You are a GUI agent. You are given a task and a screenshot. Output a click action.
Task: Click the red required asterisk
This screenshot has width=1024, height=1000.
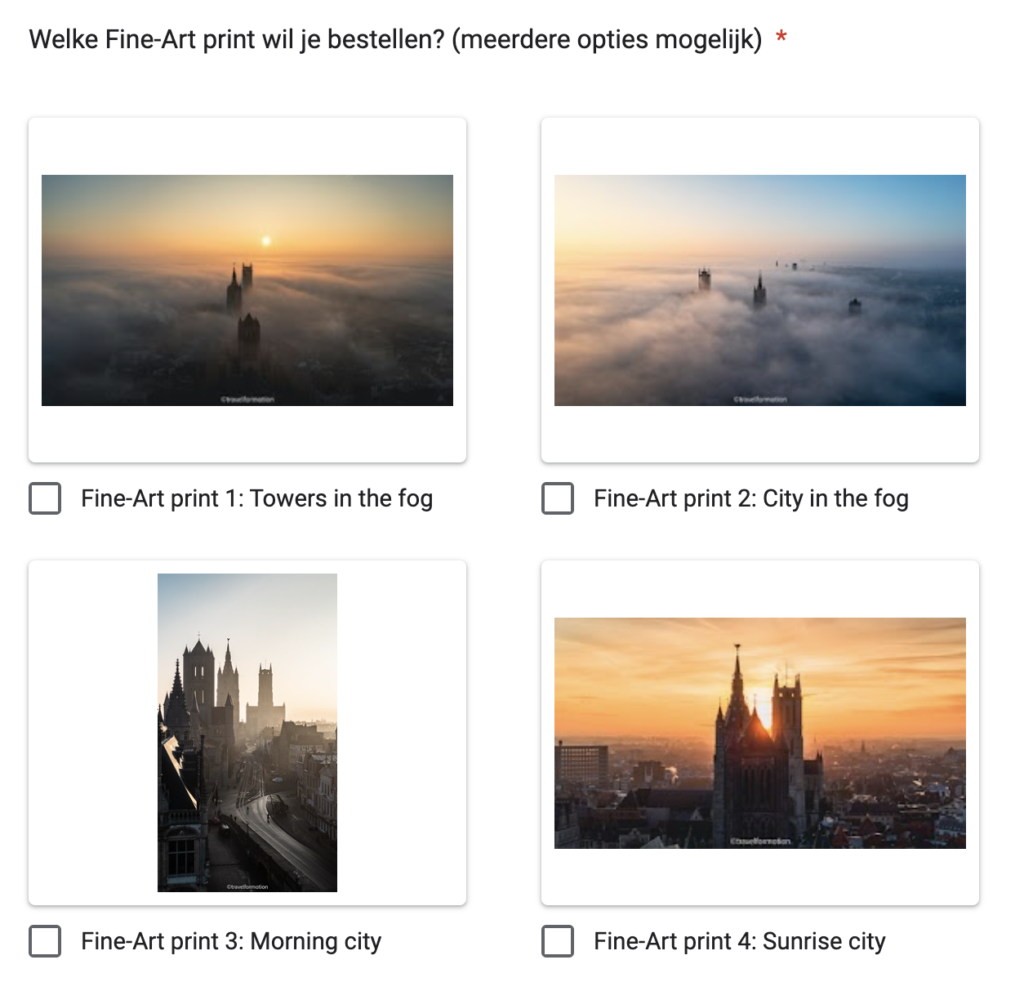781,40
